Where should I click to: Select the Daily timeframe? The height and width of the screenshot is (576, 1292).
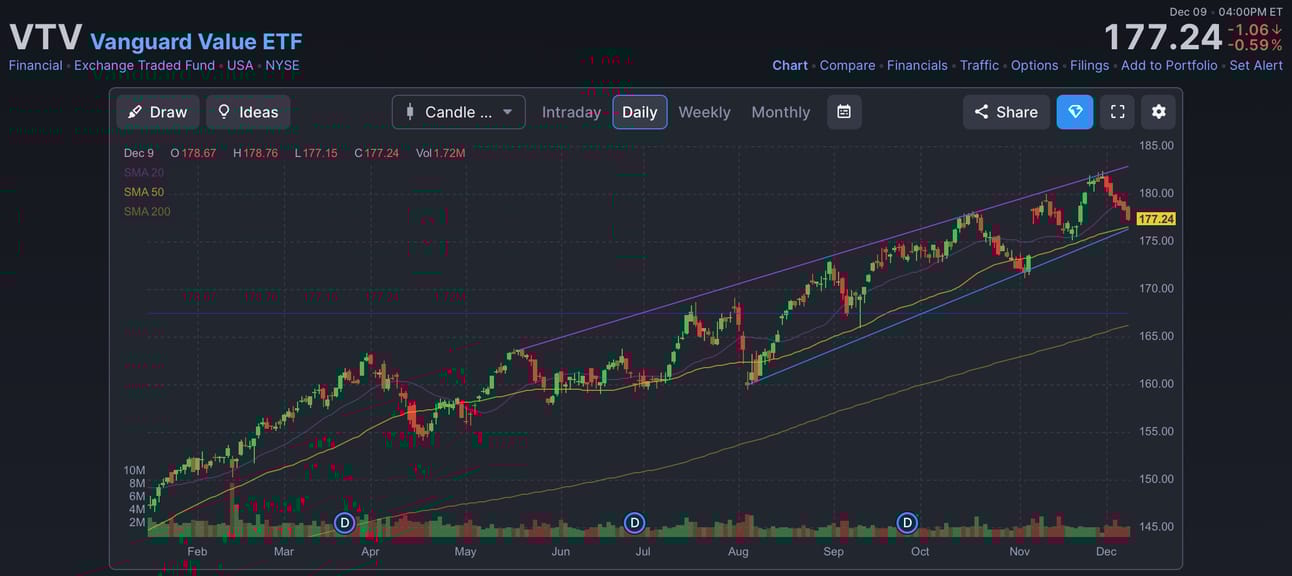click(x=640, y=112)
